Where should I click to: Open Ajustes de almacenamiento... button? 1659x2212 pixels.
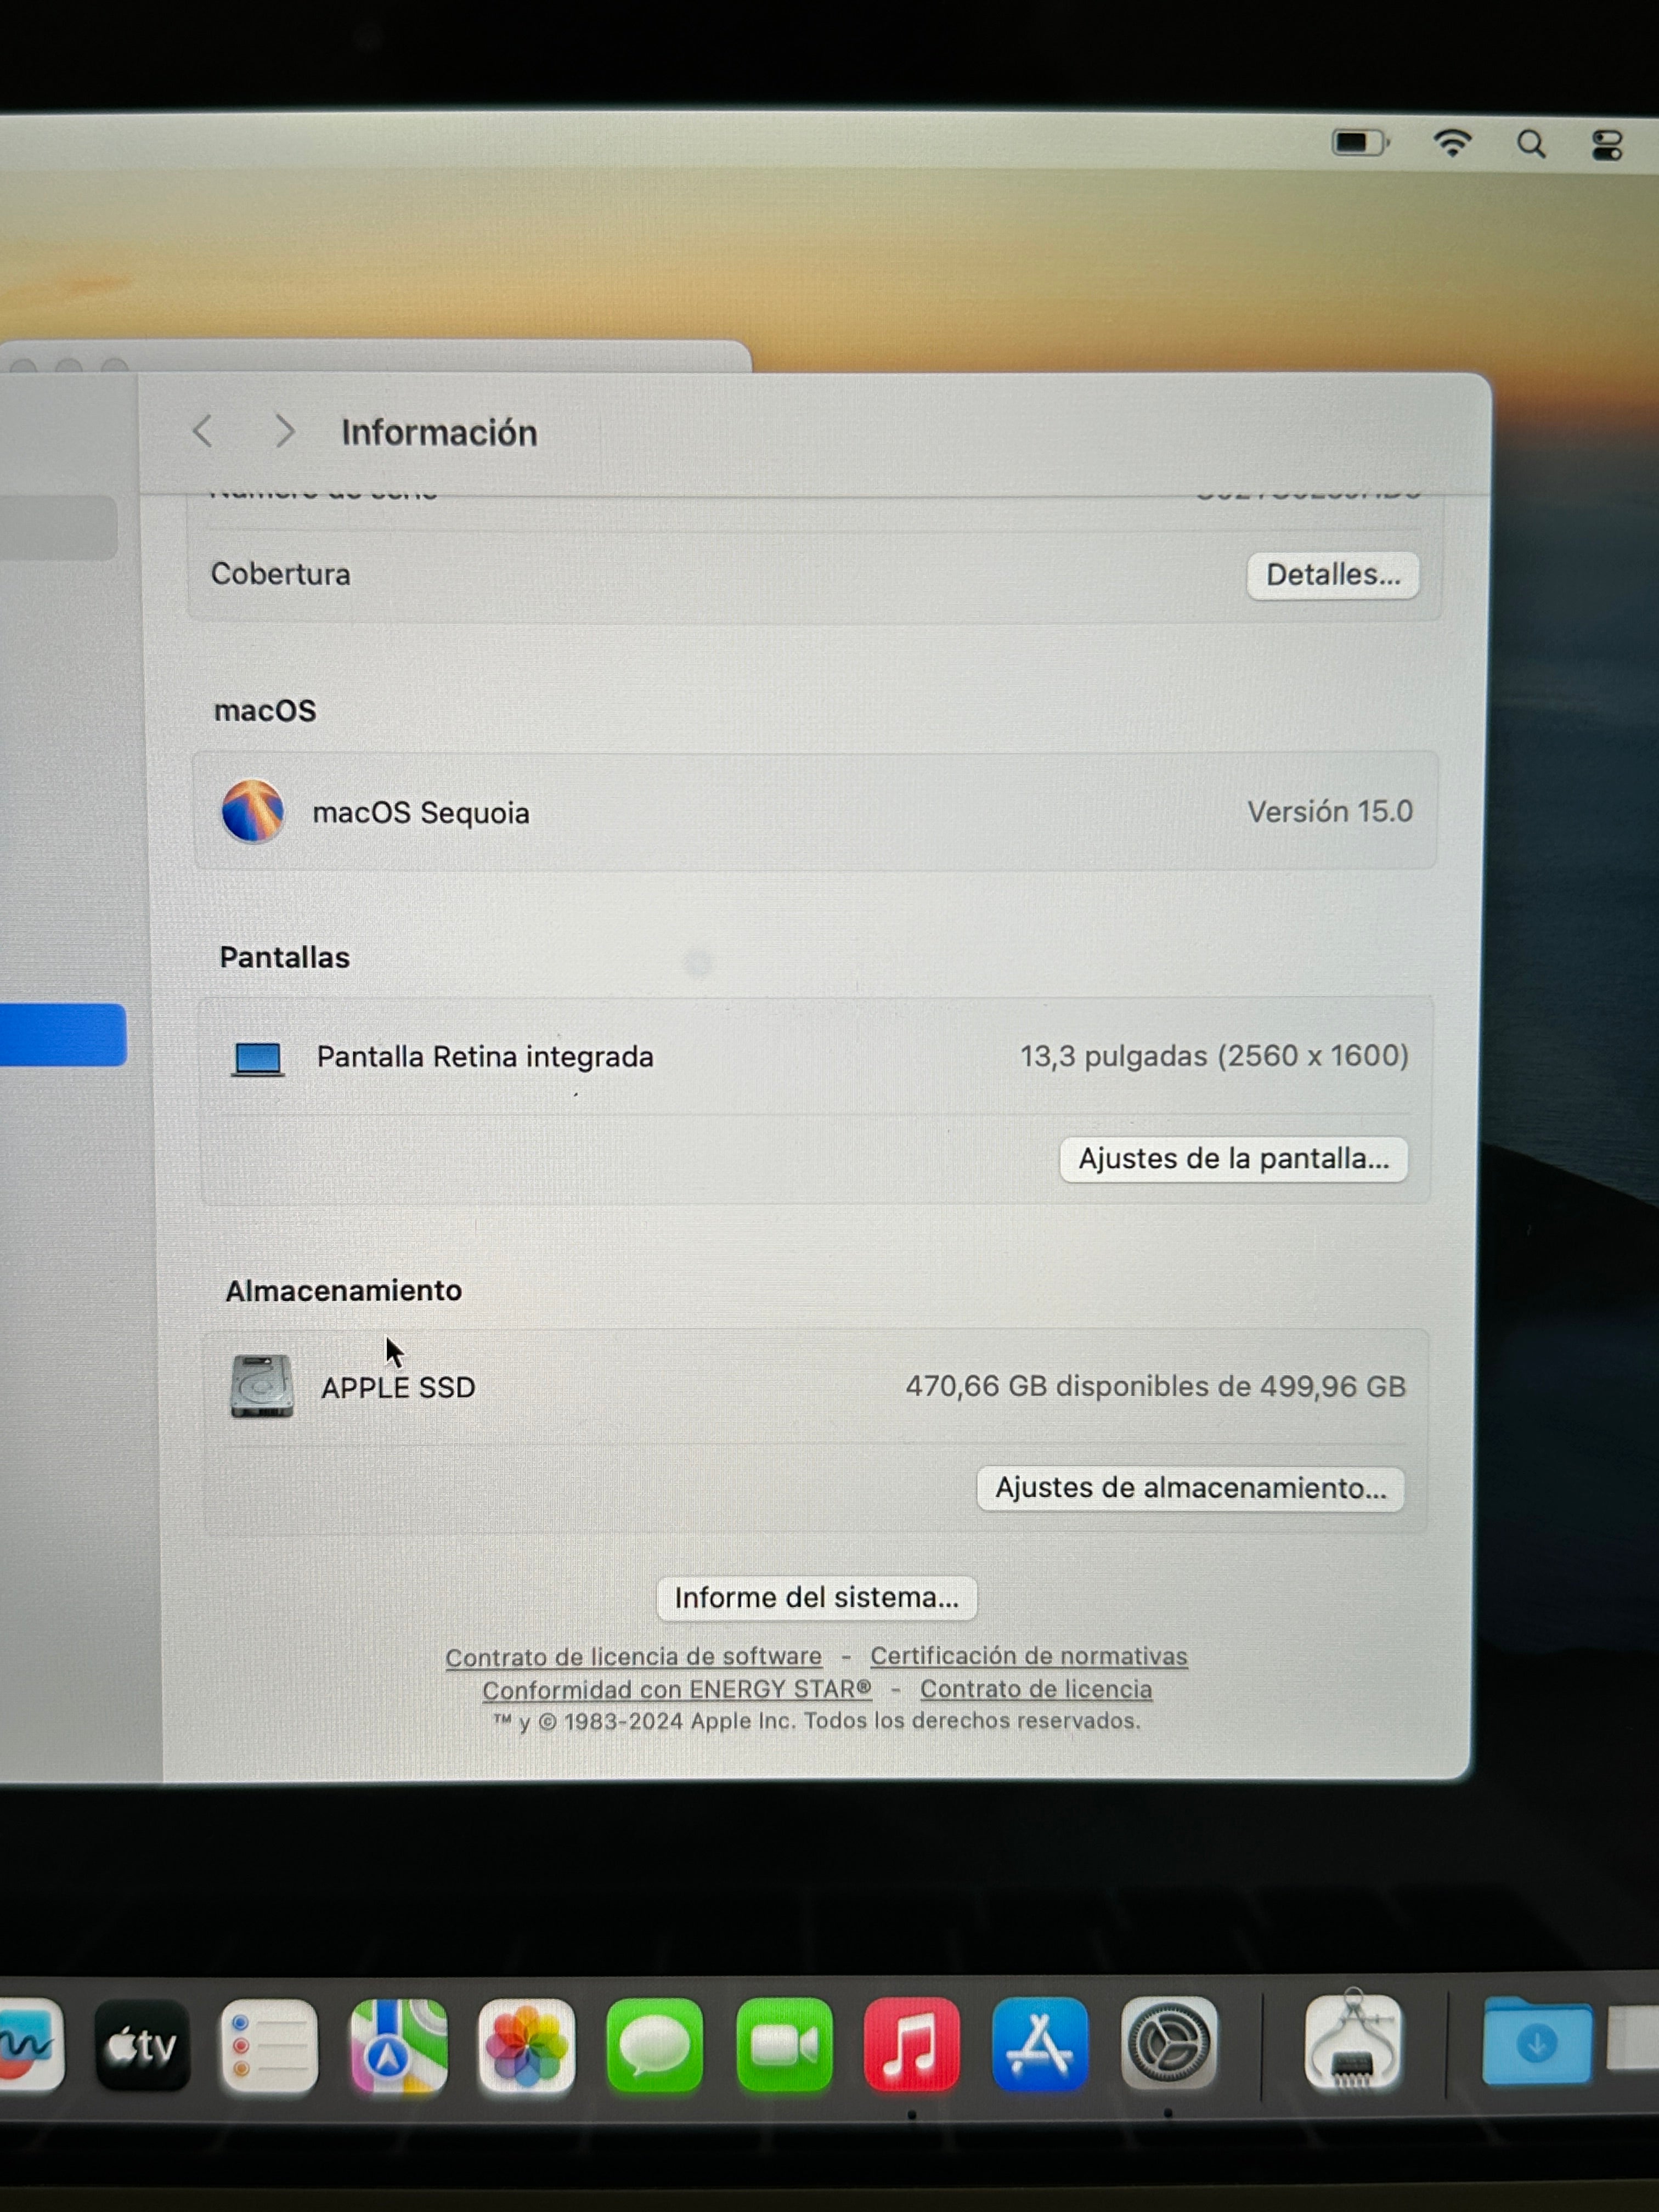[1190, 1488]
